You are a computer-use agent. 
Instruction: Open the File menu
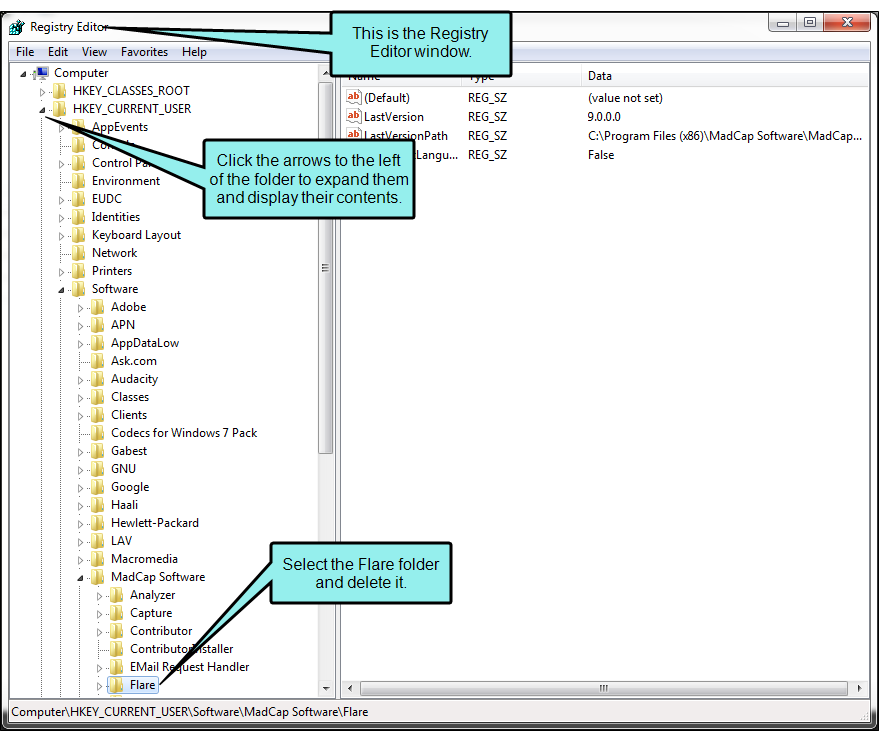pos(25,52)
